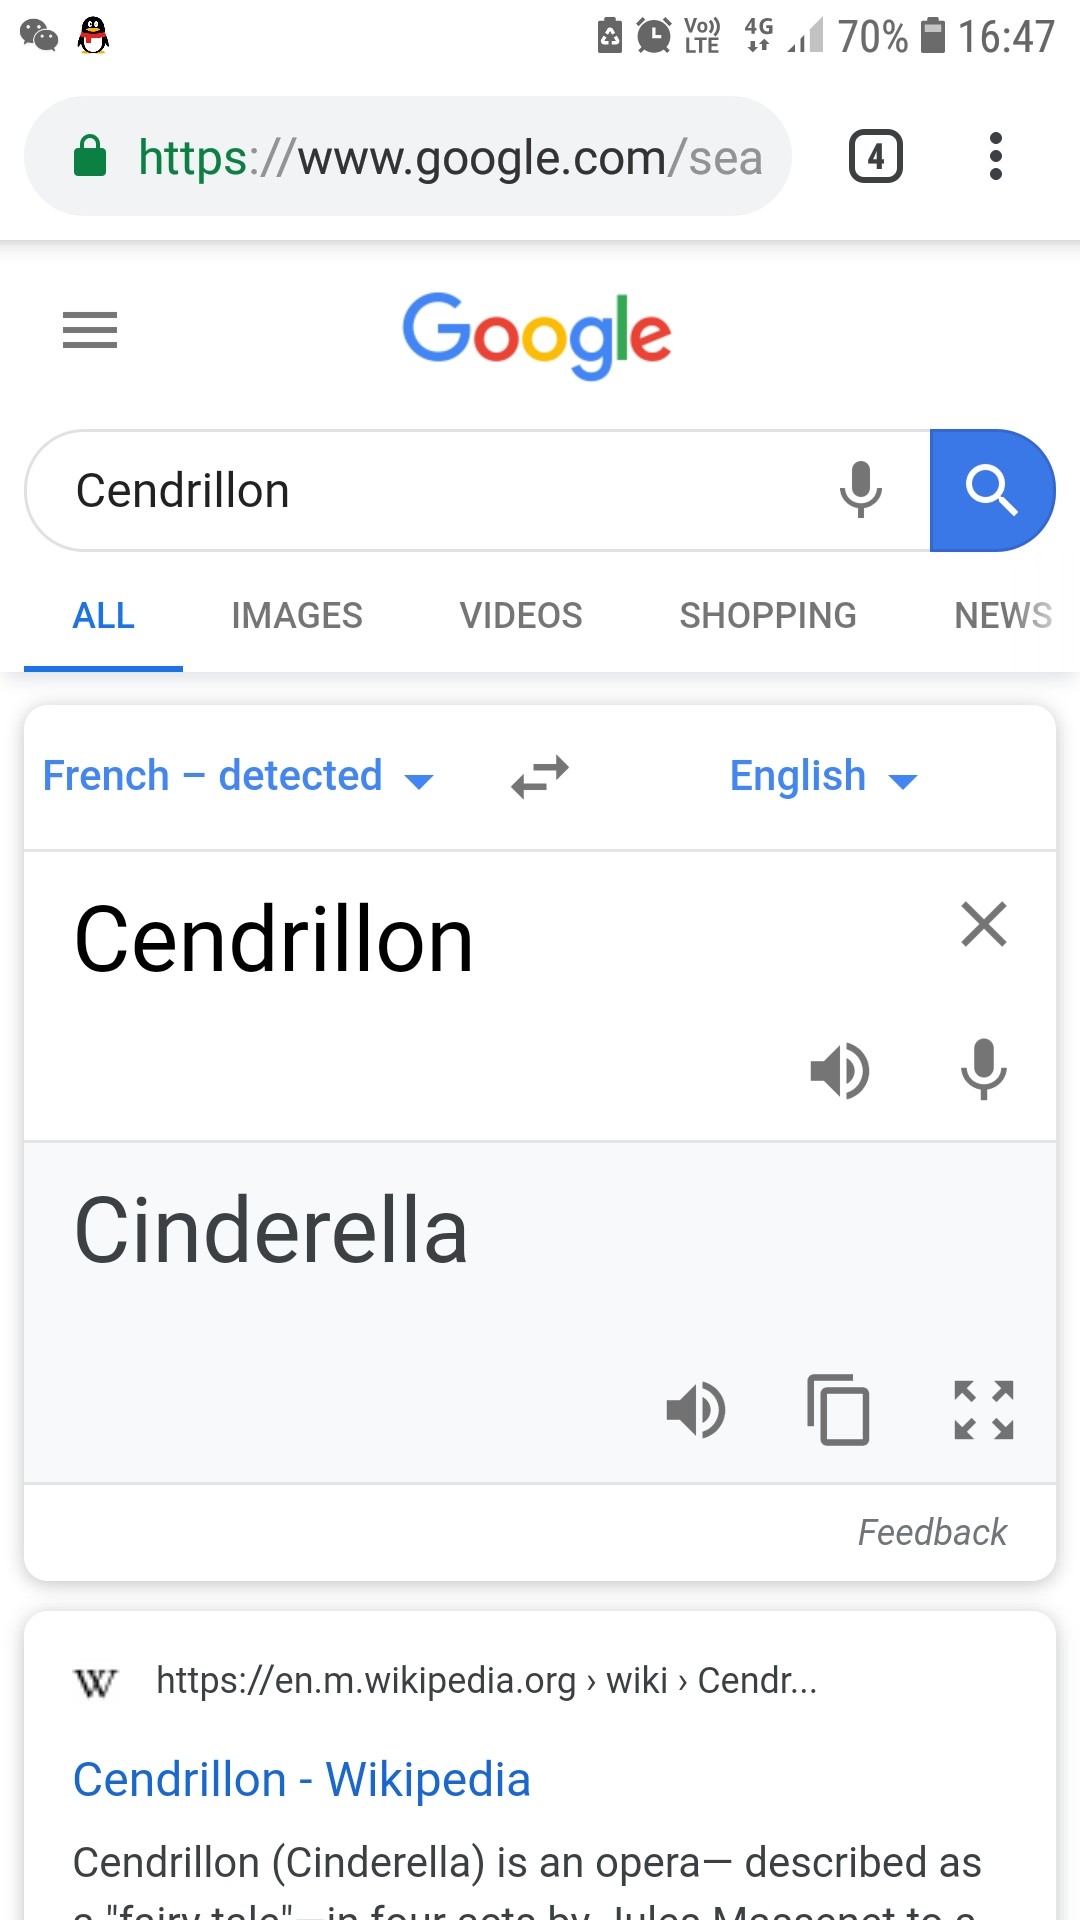Expand the translation to fullscreen
This screenshot has width=1080, height=1920.
coord(983,1410)
